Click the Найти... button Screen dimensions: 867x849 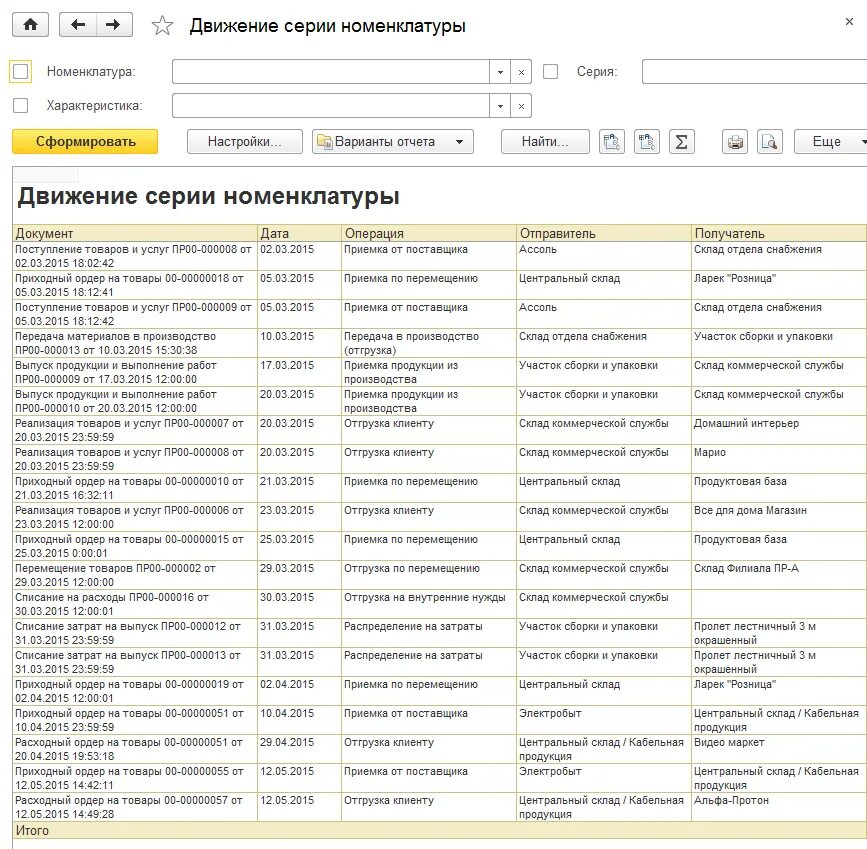[545, 142]
